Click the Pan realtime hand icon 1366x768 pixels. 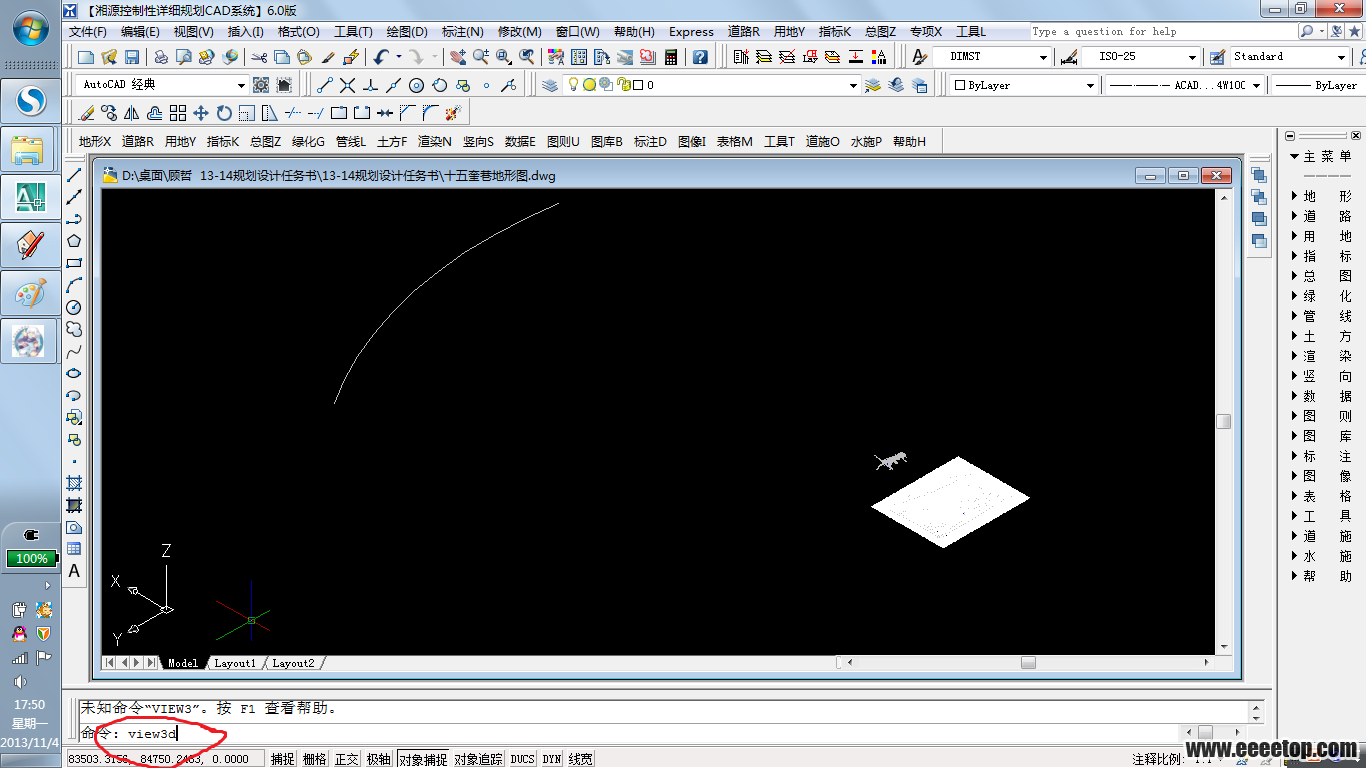pos(458,57)
